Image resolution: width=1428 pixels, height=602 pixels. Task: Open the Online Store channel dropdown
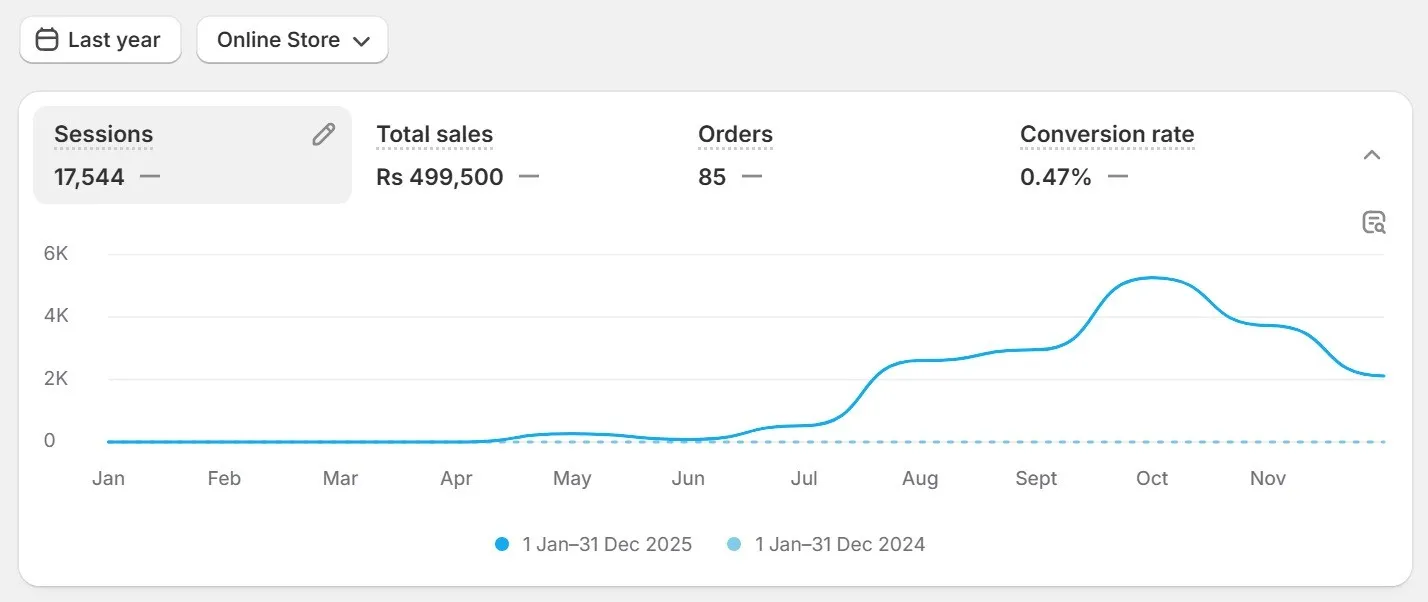292,40
